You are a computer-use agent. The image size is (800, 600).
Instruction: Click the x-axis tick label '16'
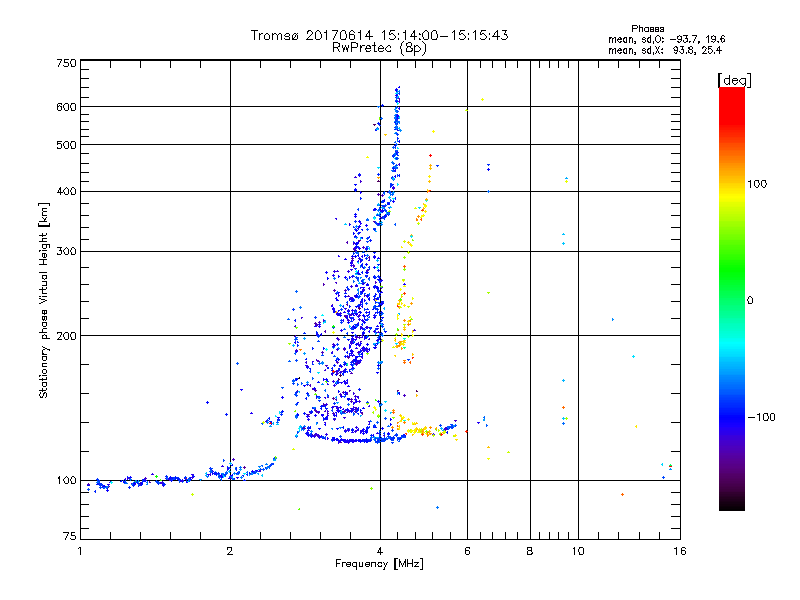pyautogui.click(x=680, y=551)
